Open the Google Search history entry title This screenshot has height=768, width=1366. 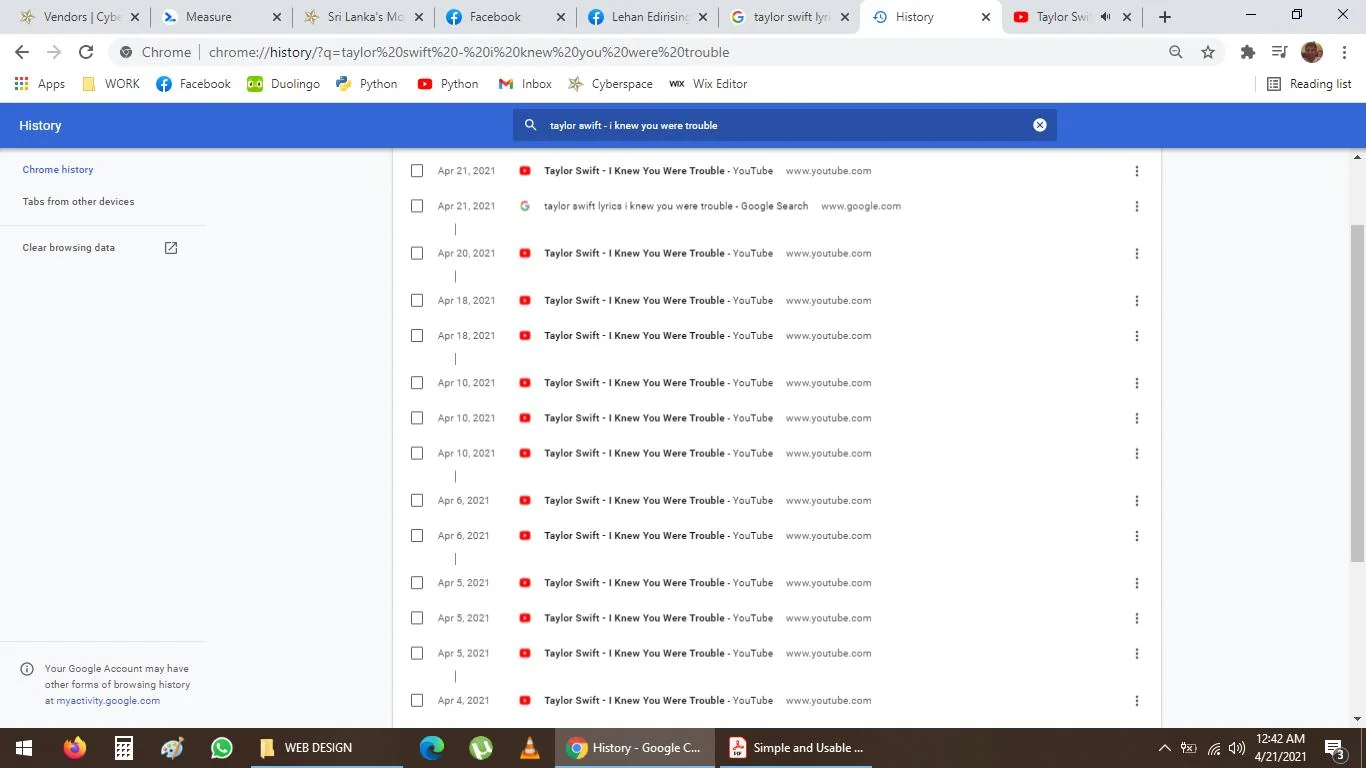(676, 206)
